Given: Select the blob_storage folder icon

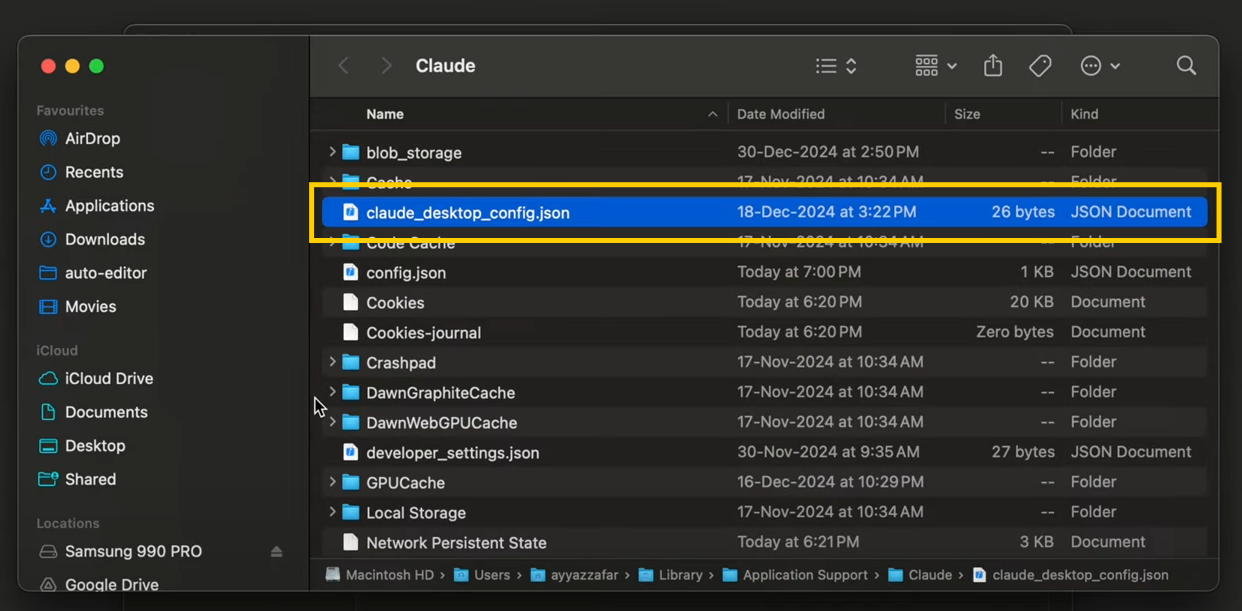Looking at the screenshot, I should 350,152.
